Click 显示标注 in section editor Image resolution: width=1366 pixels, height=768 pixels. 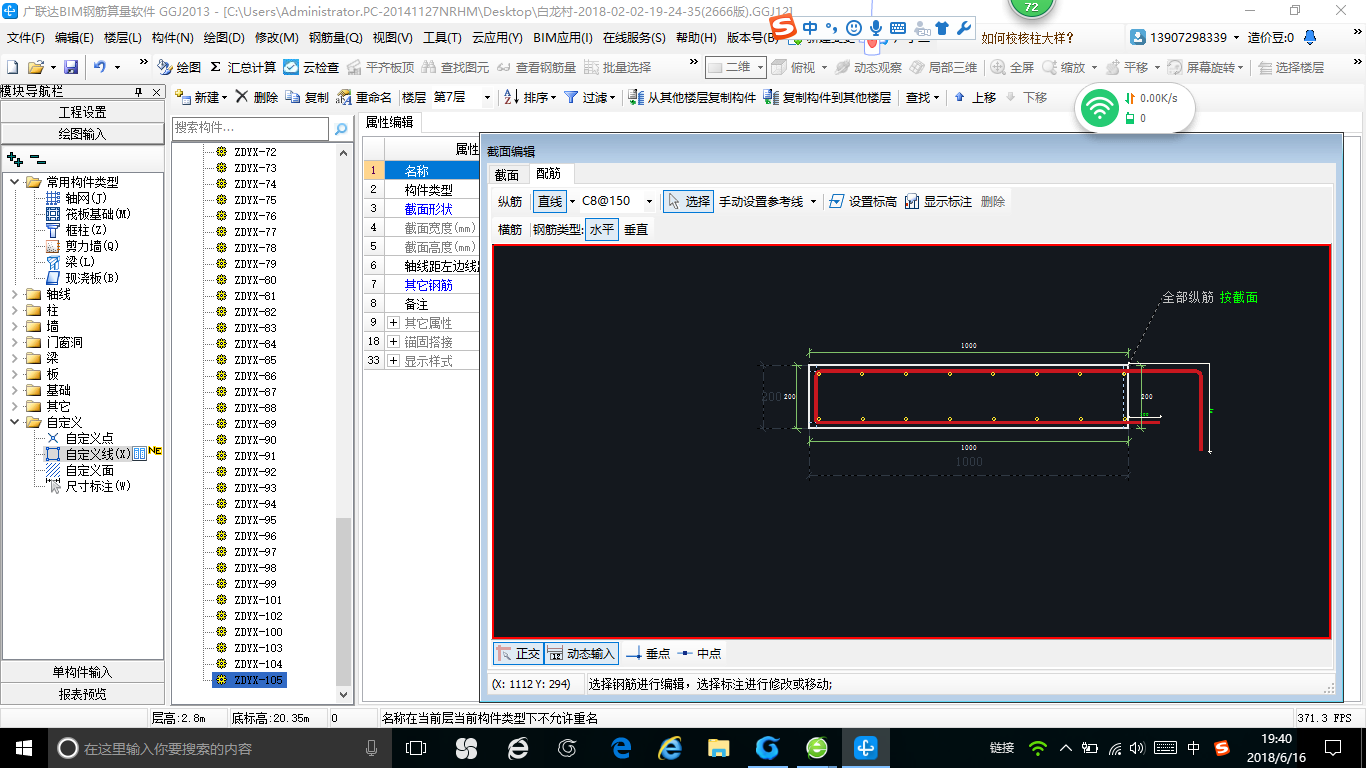click(x=938, y=201)
